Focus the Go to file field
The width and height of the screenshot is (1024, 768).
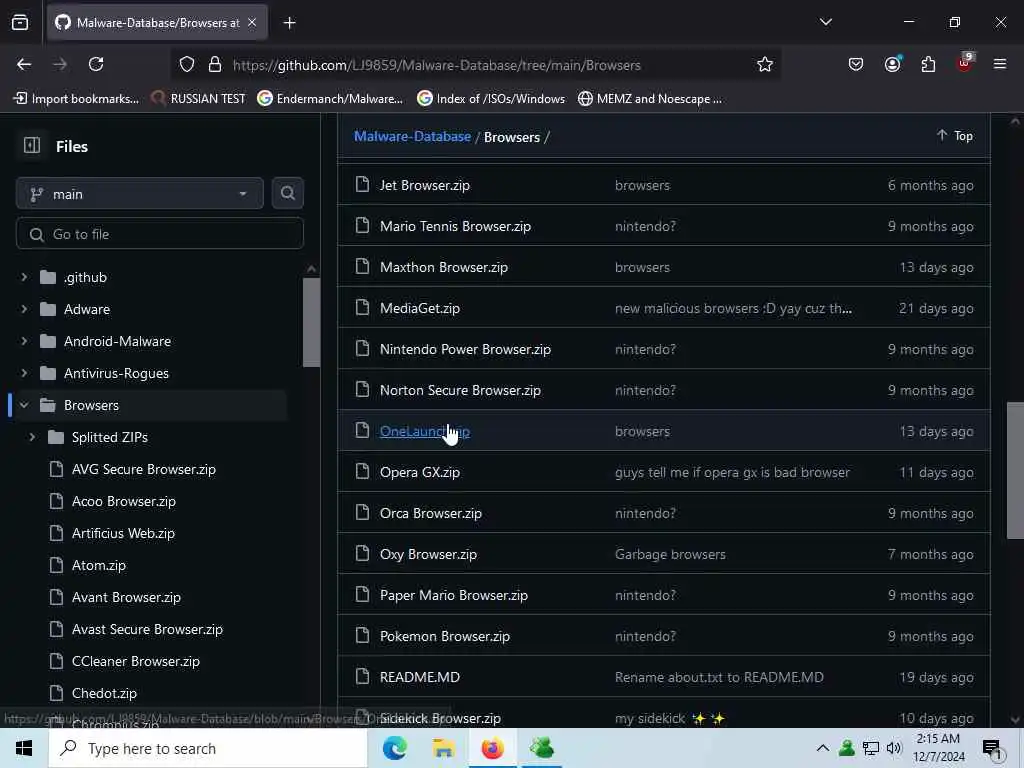click(x=160, y=234)
